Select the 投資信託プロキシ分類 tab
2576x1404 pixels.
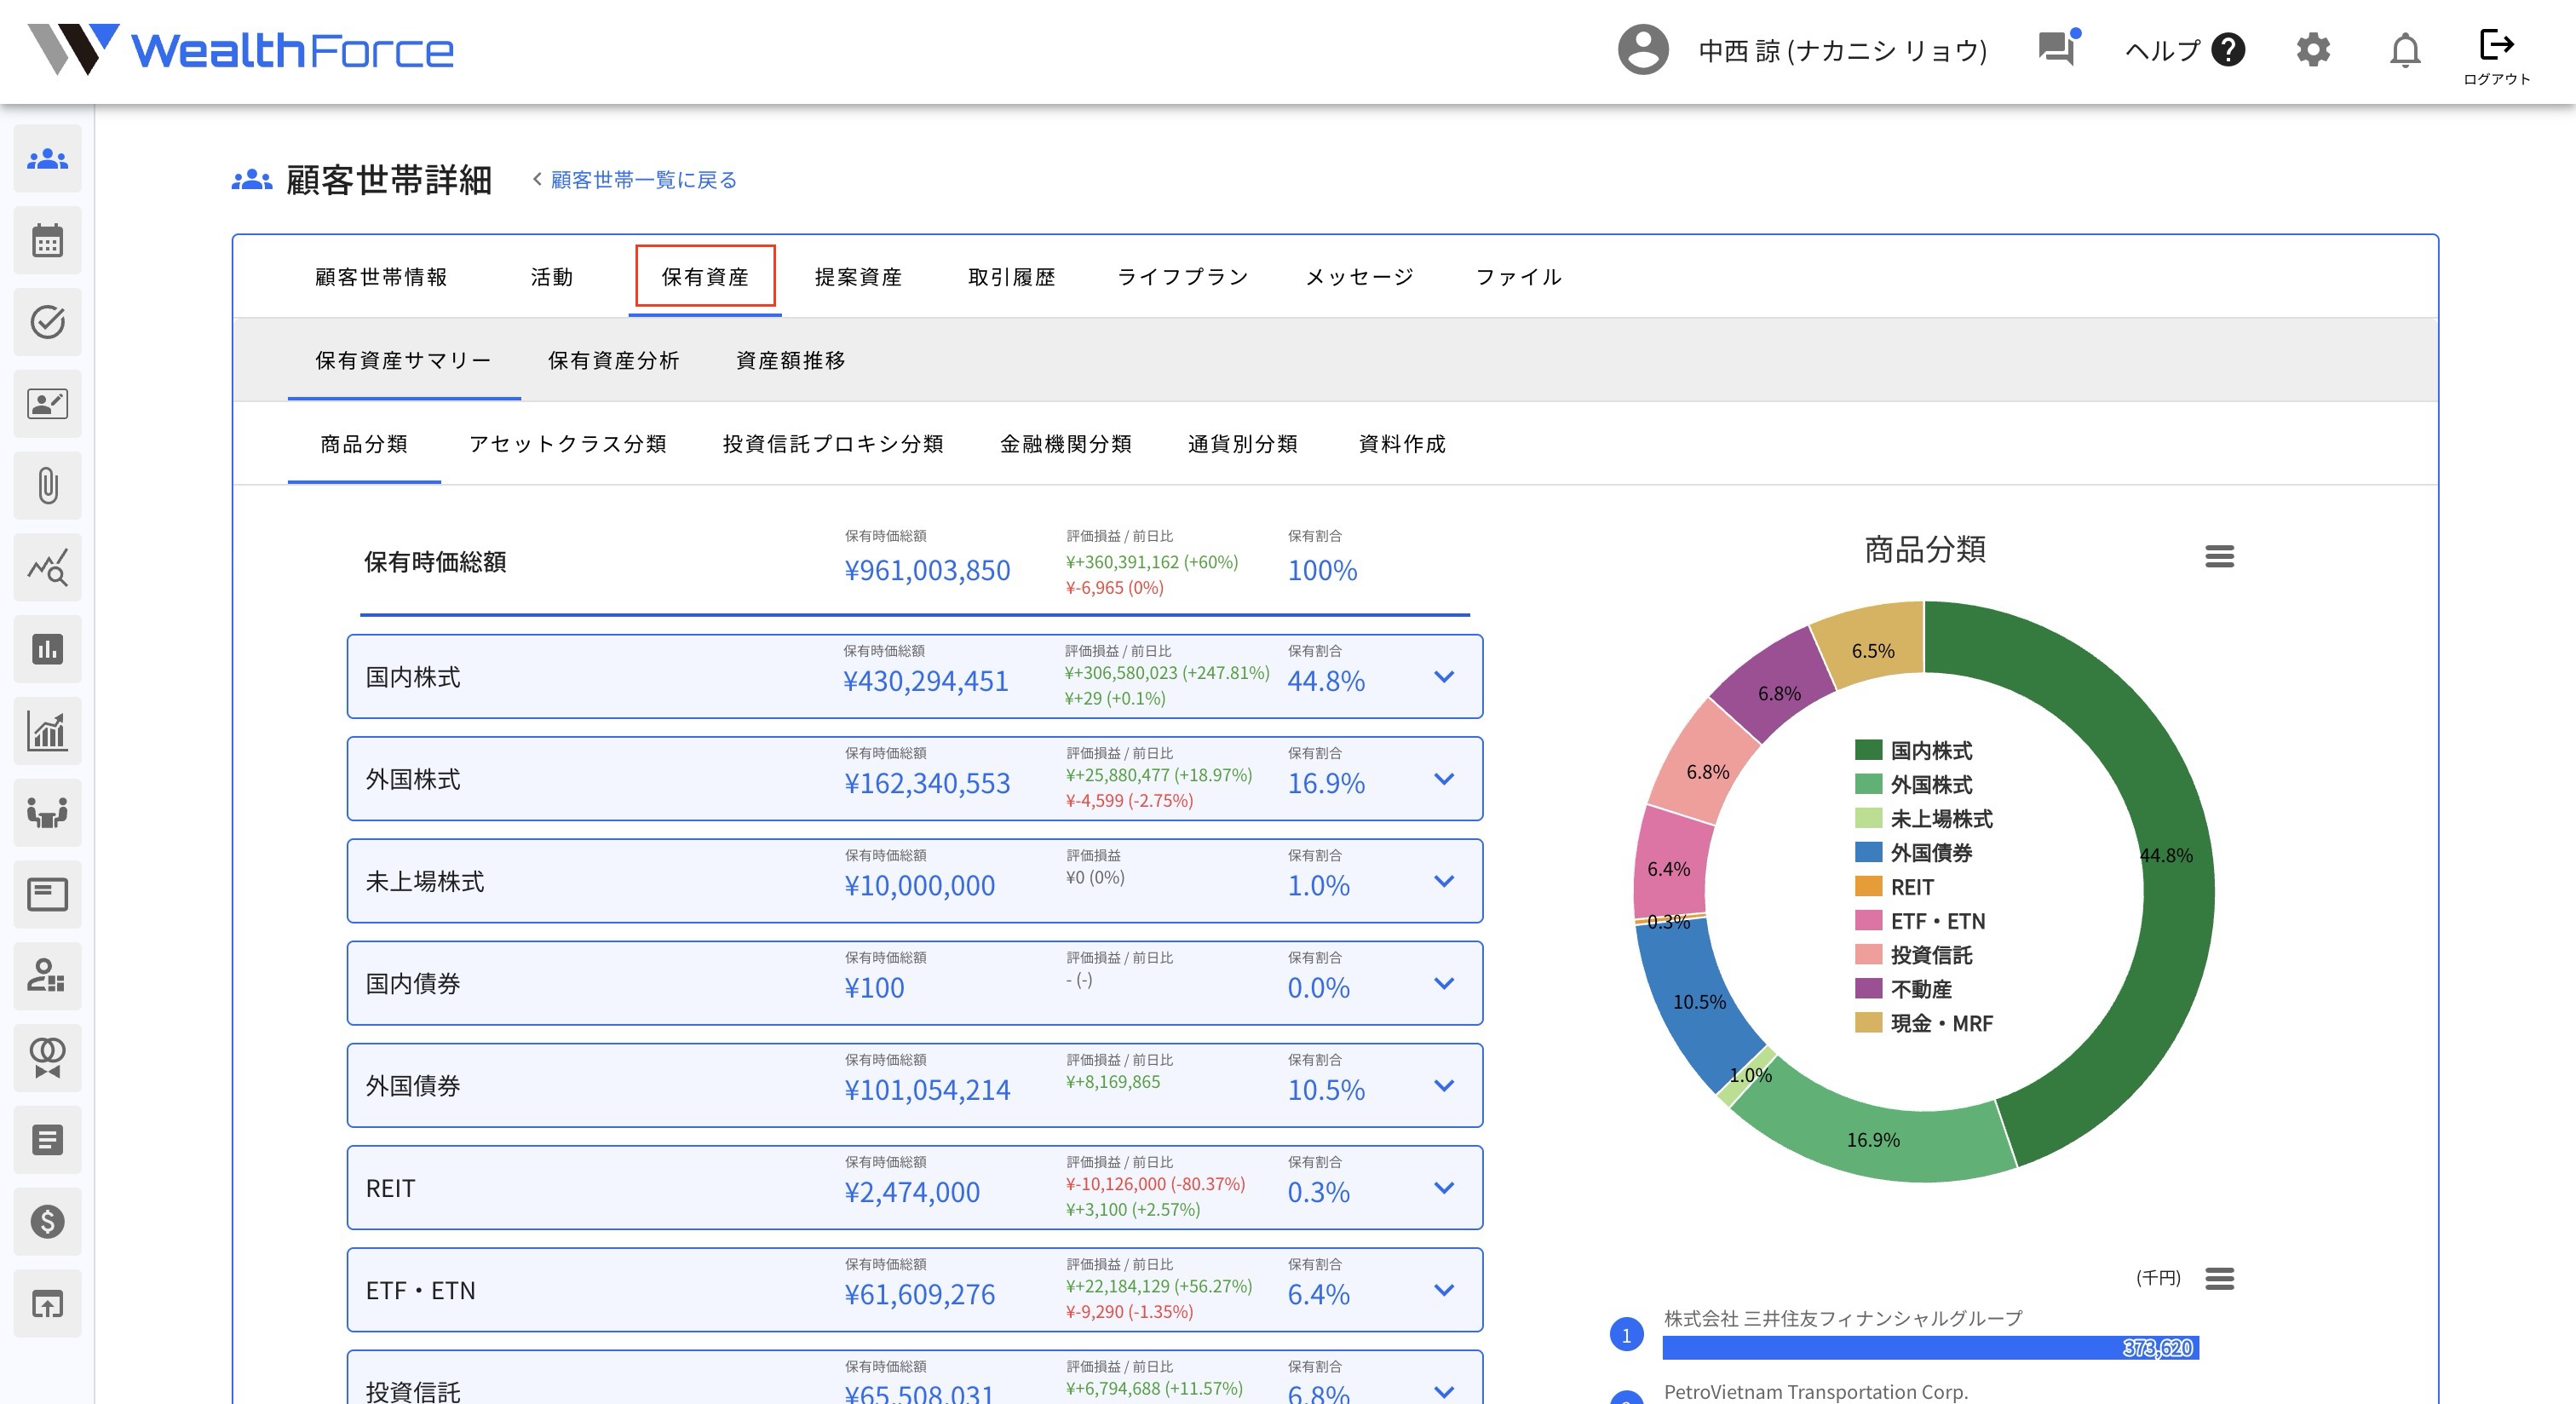click(x=833, y=444)
